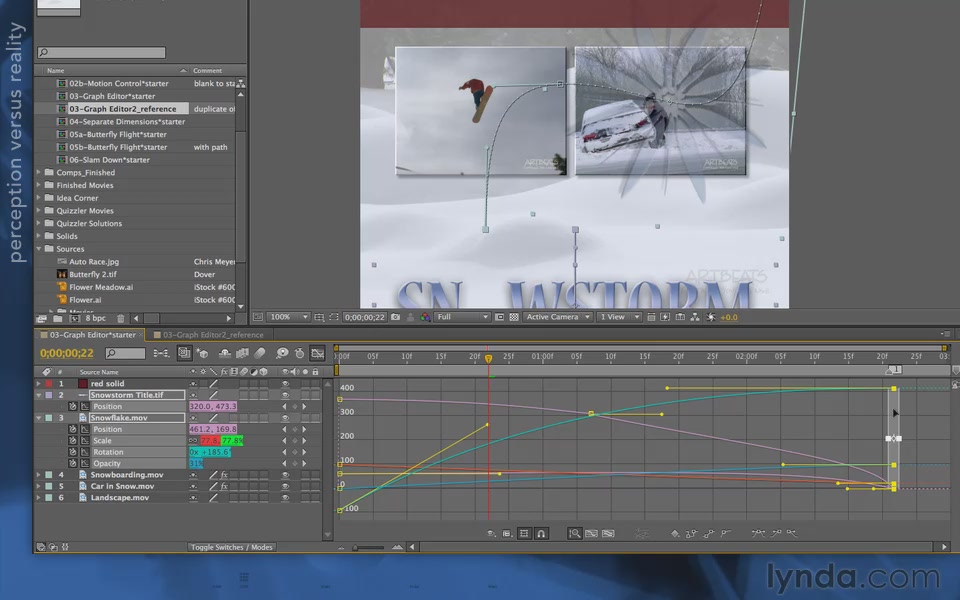Open the 1 View layout dropdown
This screenshot has height=600, width=960.
[619, 317]
